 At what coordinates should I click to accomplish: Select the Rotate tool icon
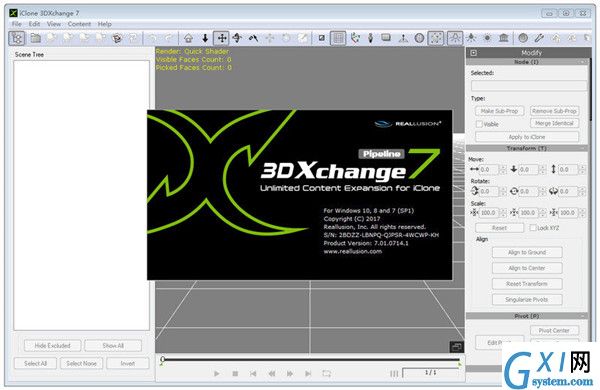coord(238,38)
